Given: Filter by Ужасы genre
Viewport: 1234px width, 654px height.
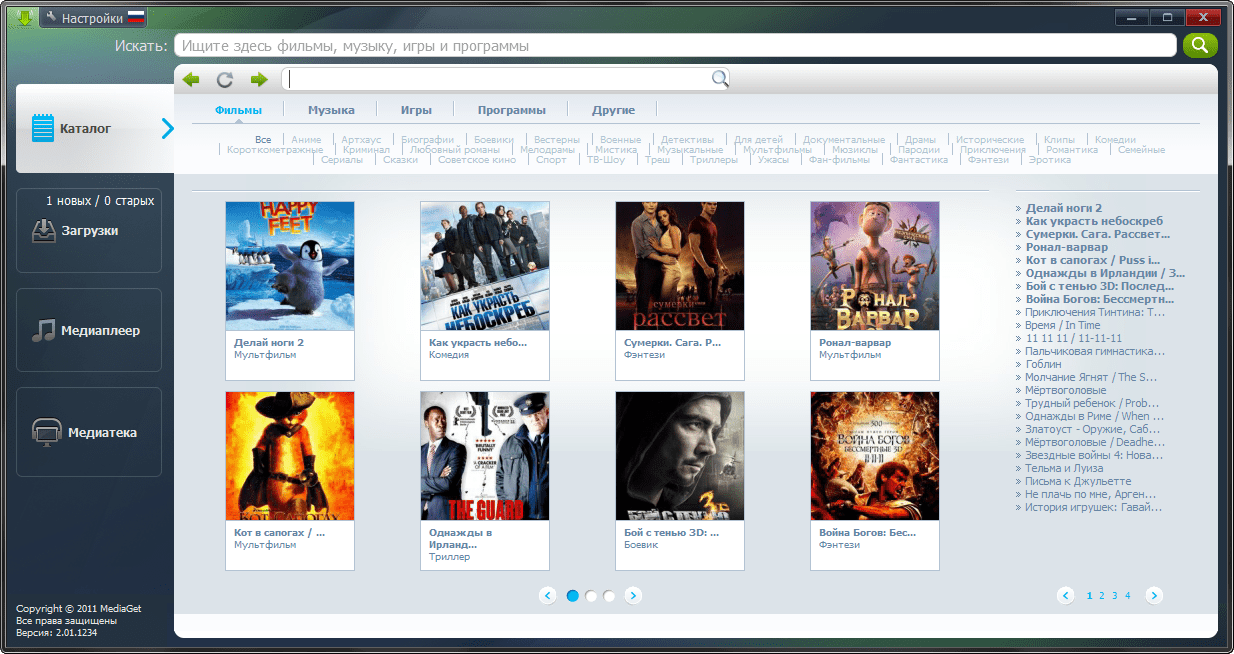Looking at the screenshot, I should (x=774, y=160).
